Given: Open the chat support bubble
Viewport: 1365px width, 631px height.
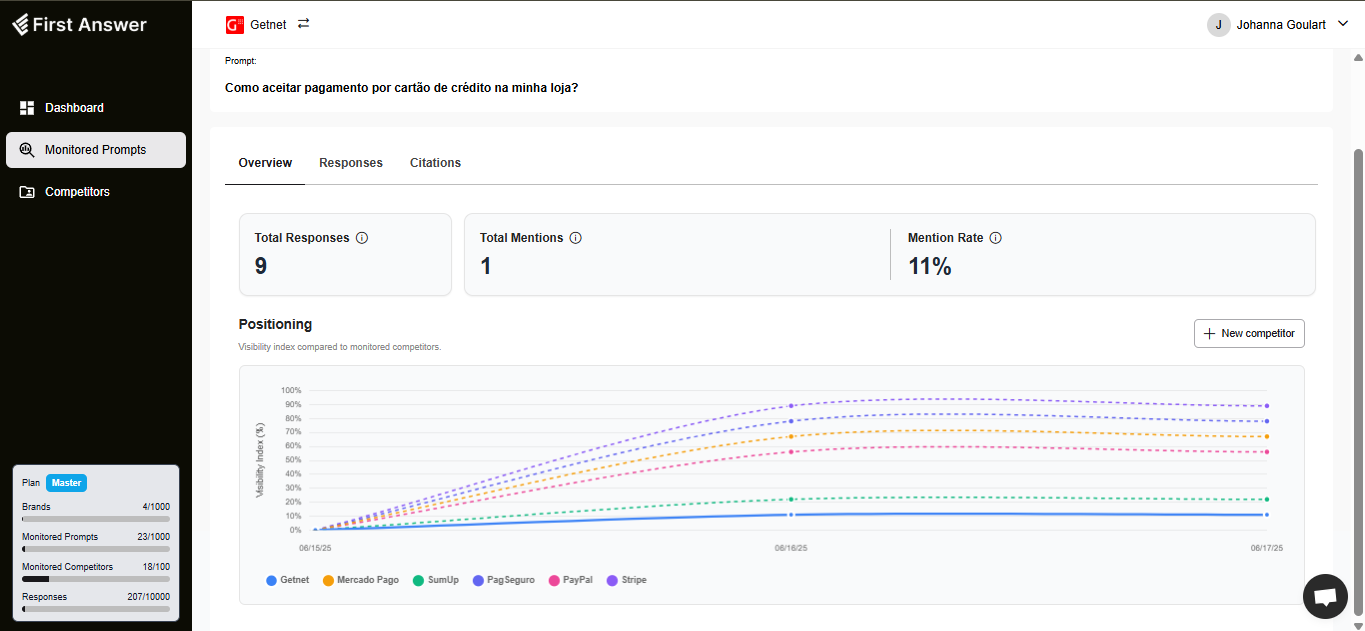Looking at the screenshot, I should click(1325, 597).
